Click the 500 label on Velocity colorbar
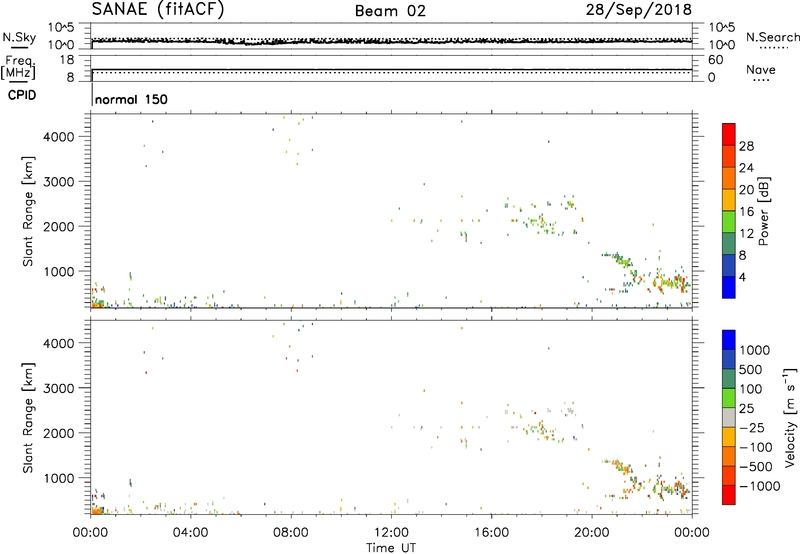 pyautogui.click(x=751, y=369)
